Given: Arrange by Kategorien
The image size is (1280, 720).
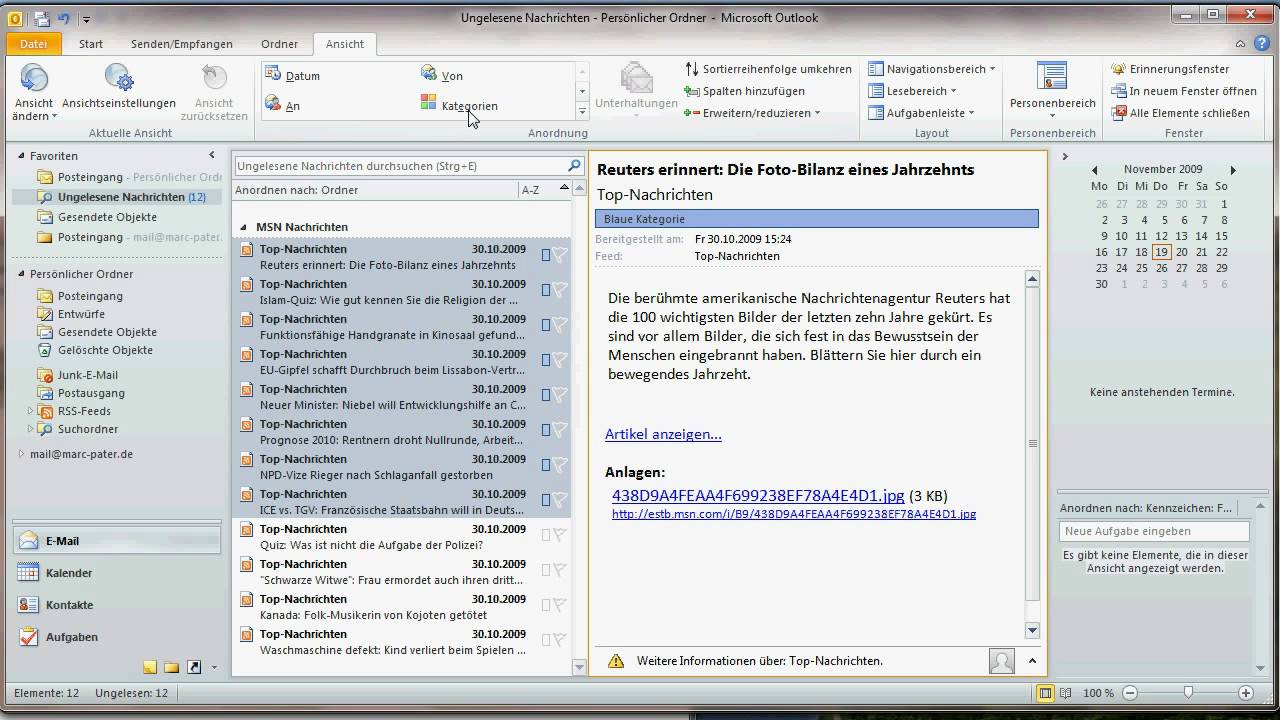Looking at the screenshot, I should point(459,106).
